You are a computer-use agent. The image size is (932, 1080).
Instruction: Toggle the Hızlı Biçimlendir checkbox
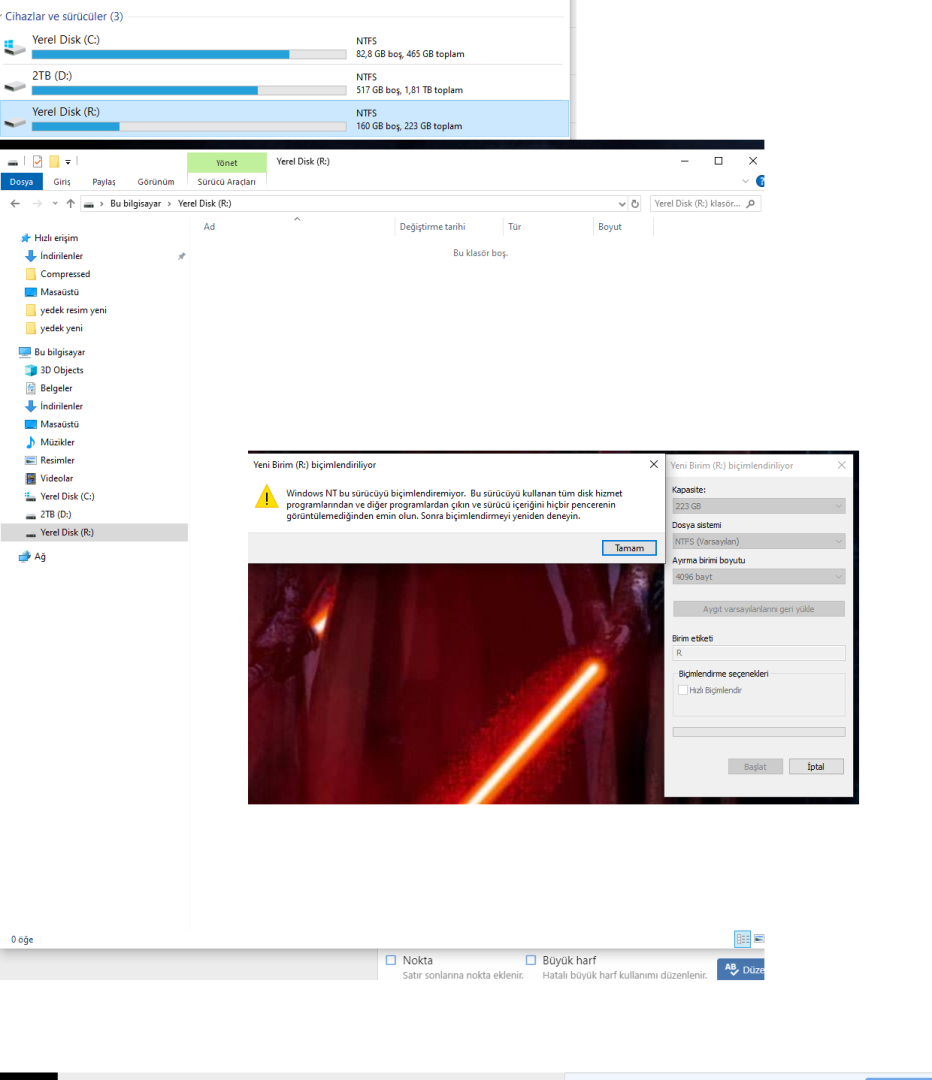click(x=683, y=690)
